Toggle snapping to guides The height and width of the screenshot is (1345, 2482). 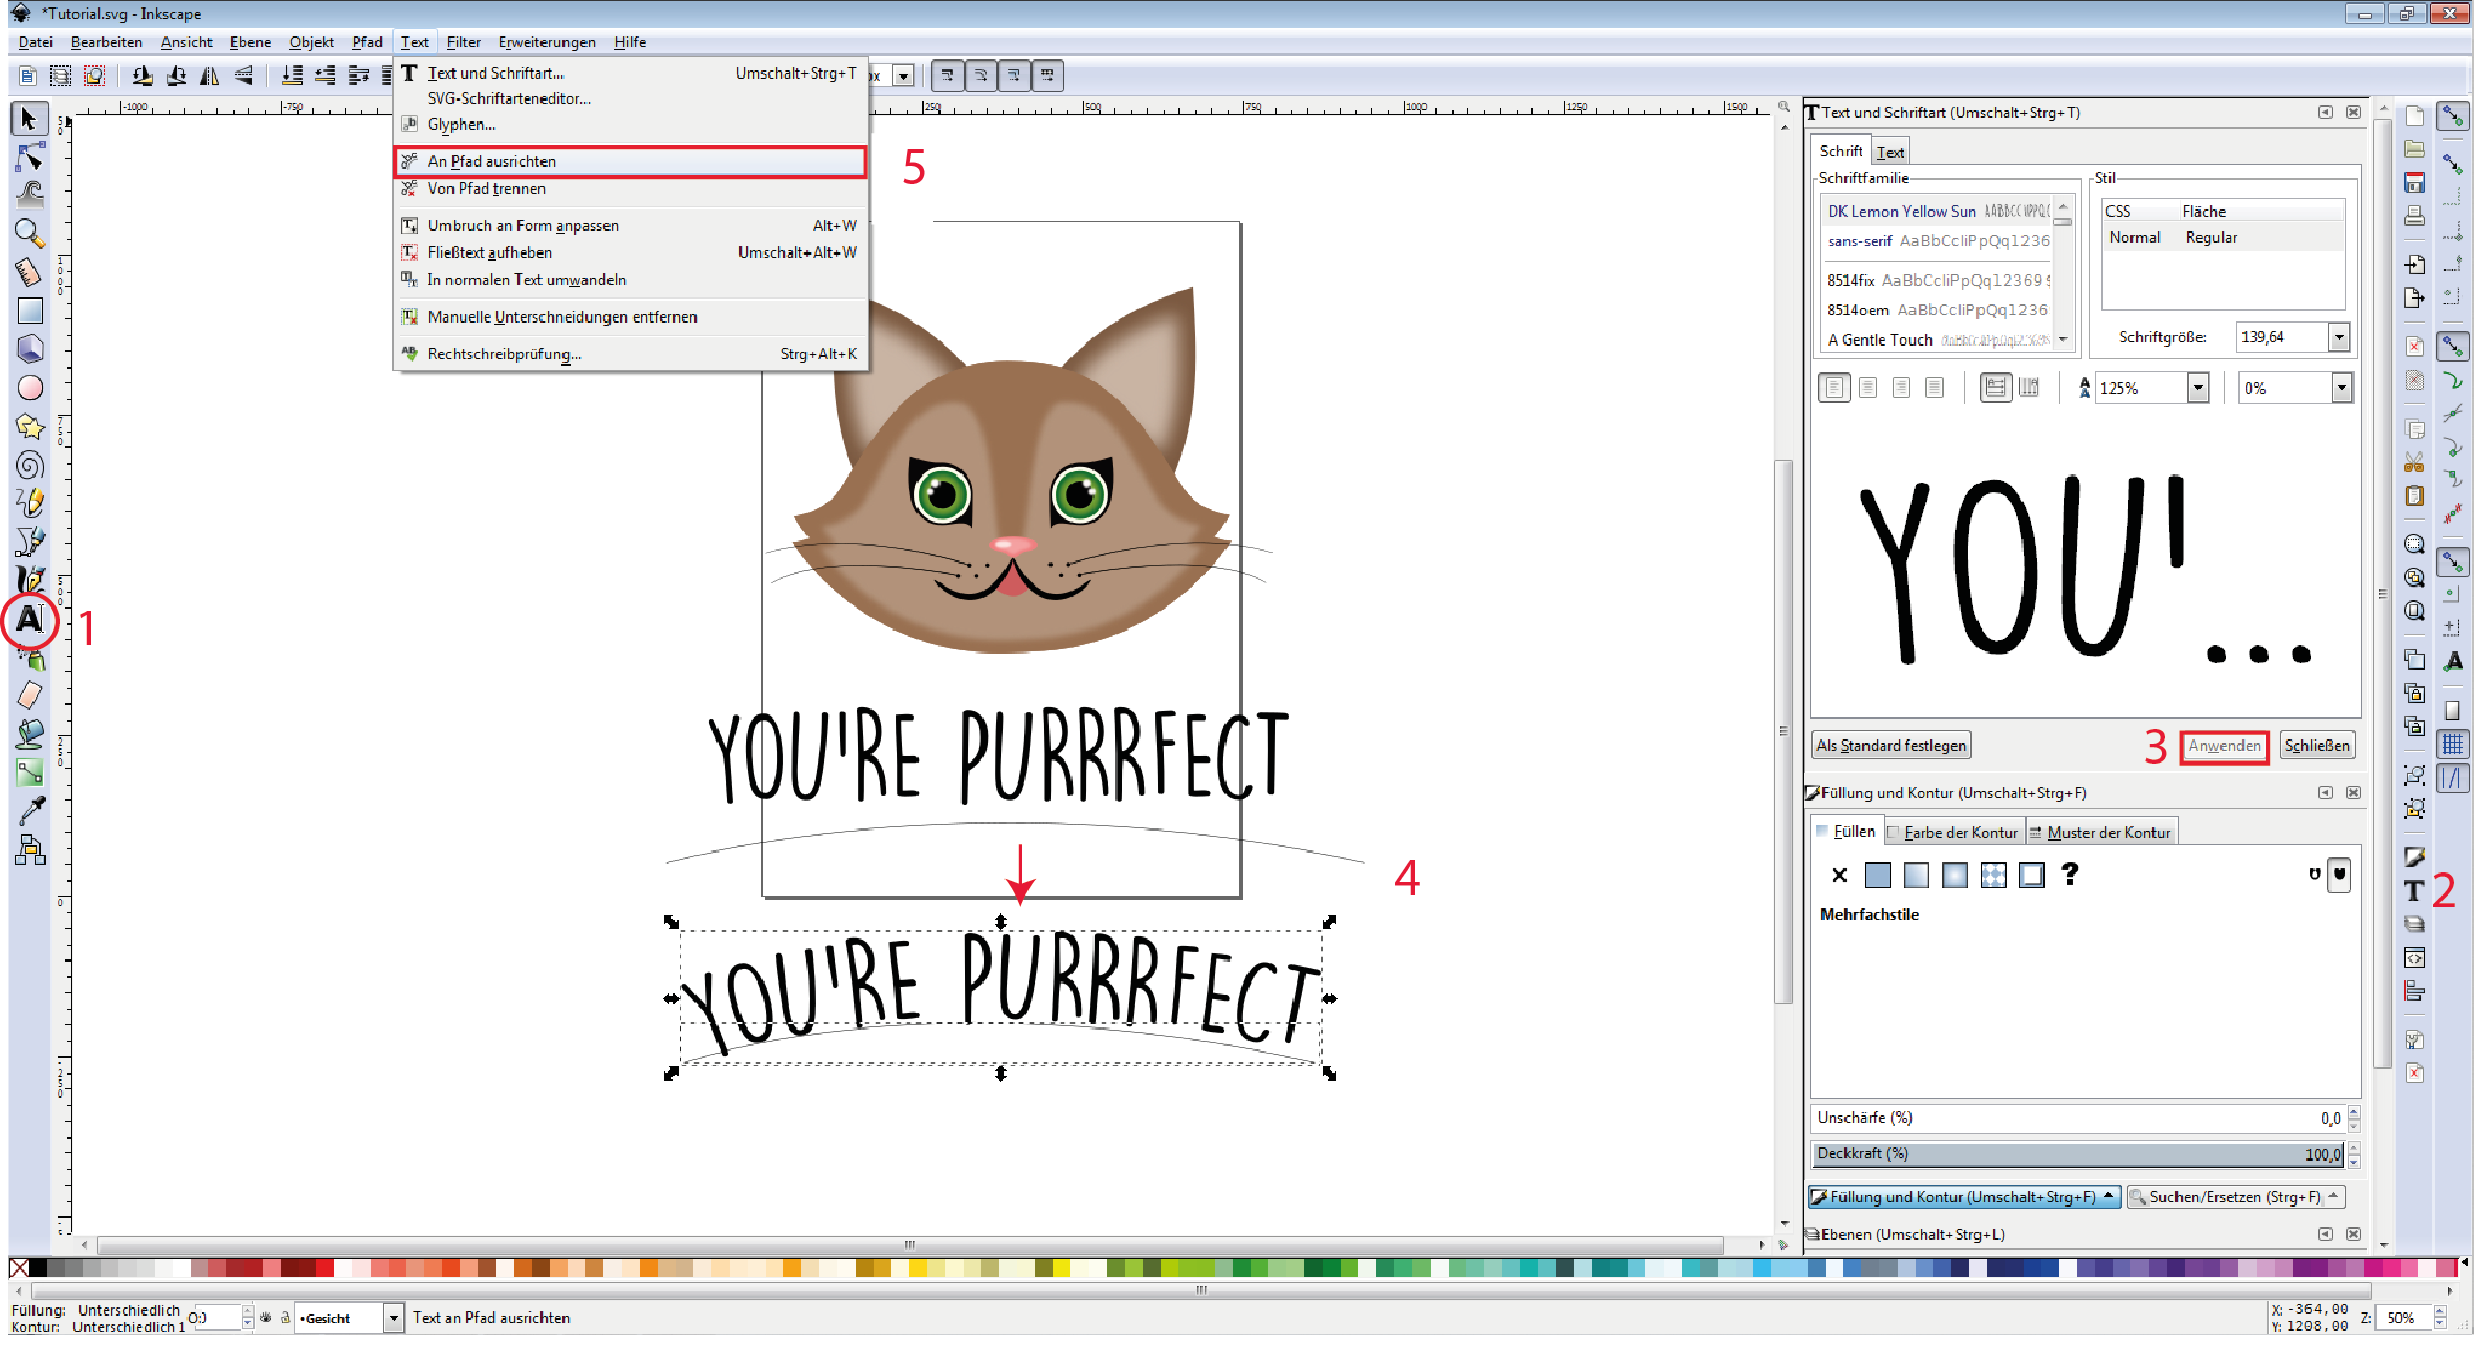(2452, 778)
